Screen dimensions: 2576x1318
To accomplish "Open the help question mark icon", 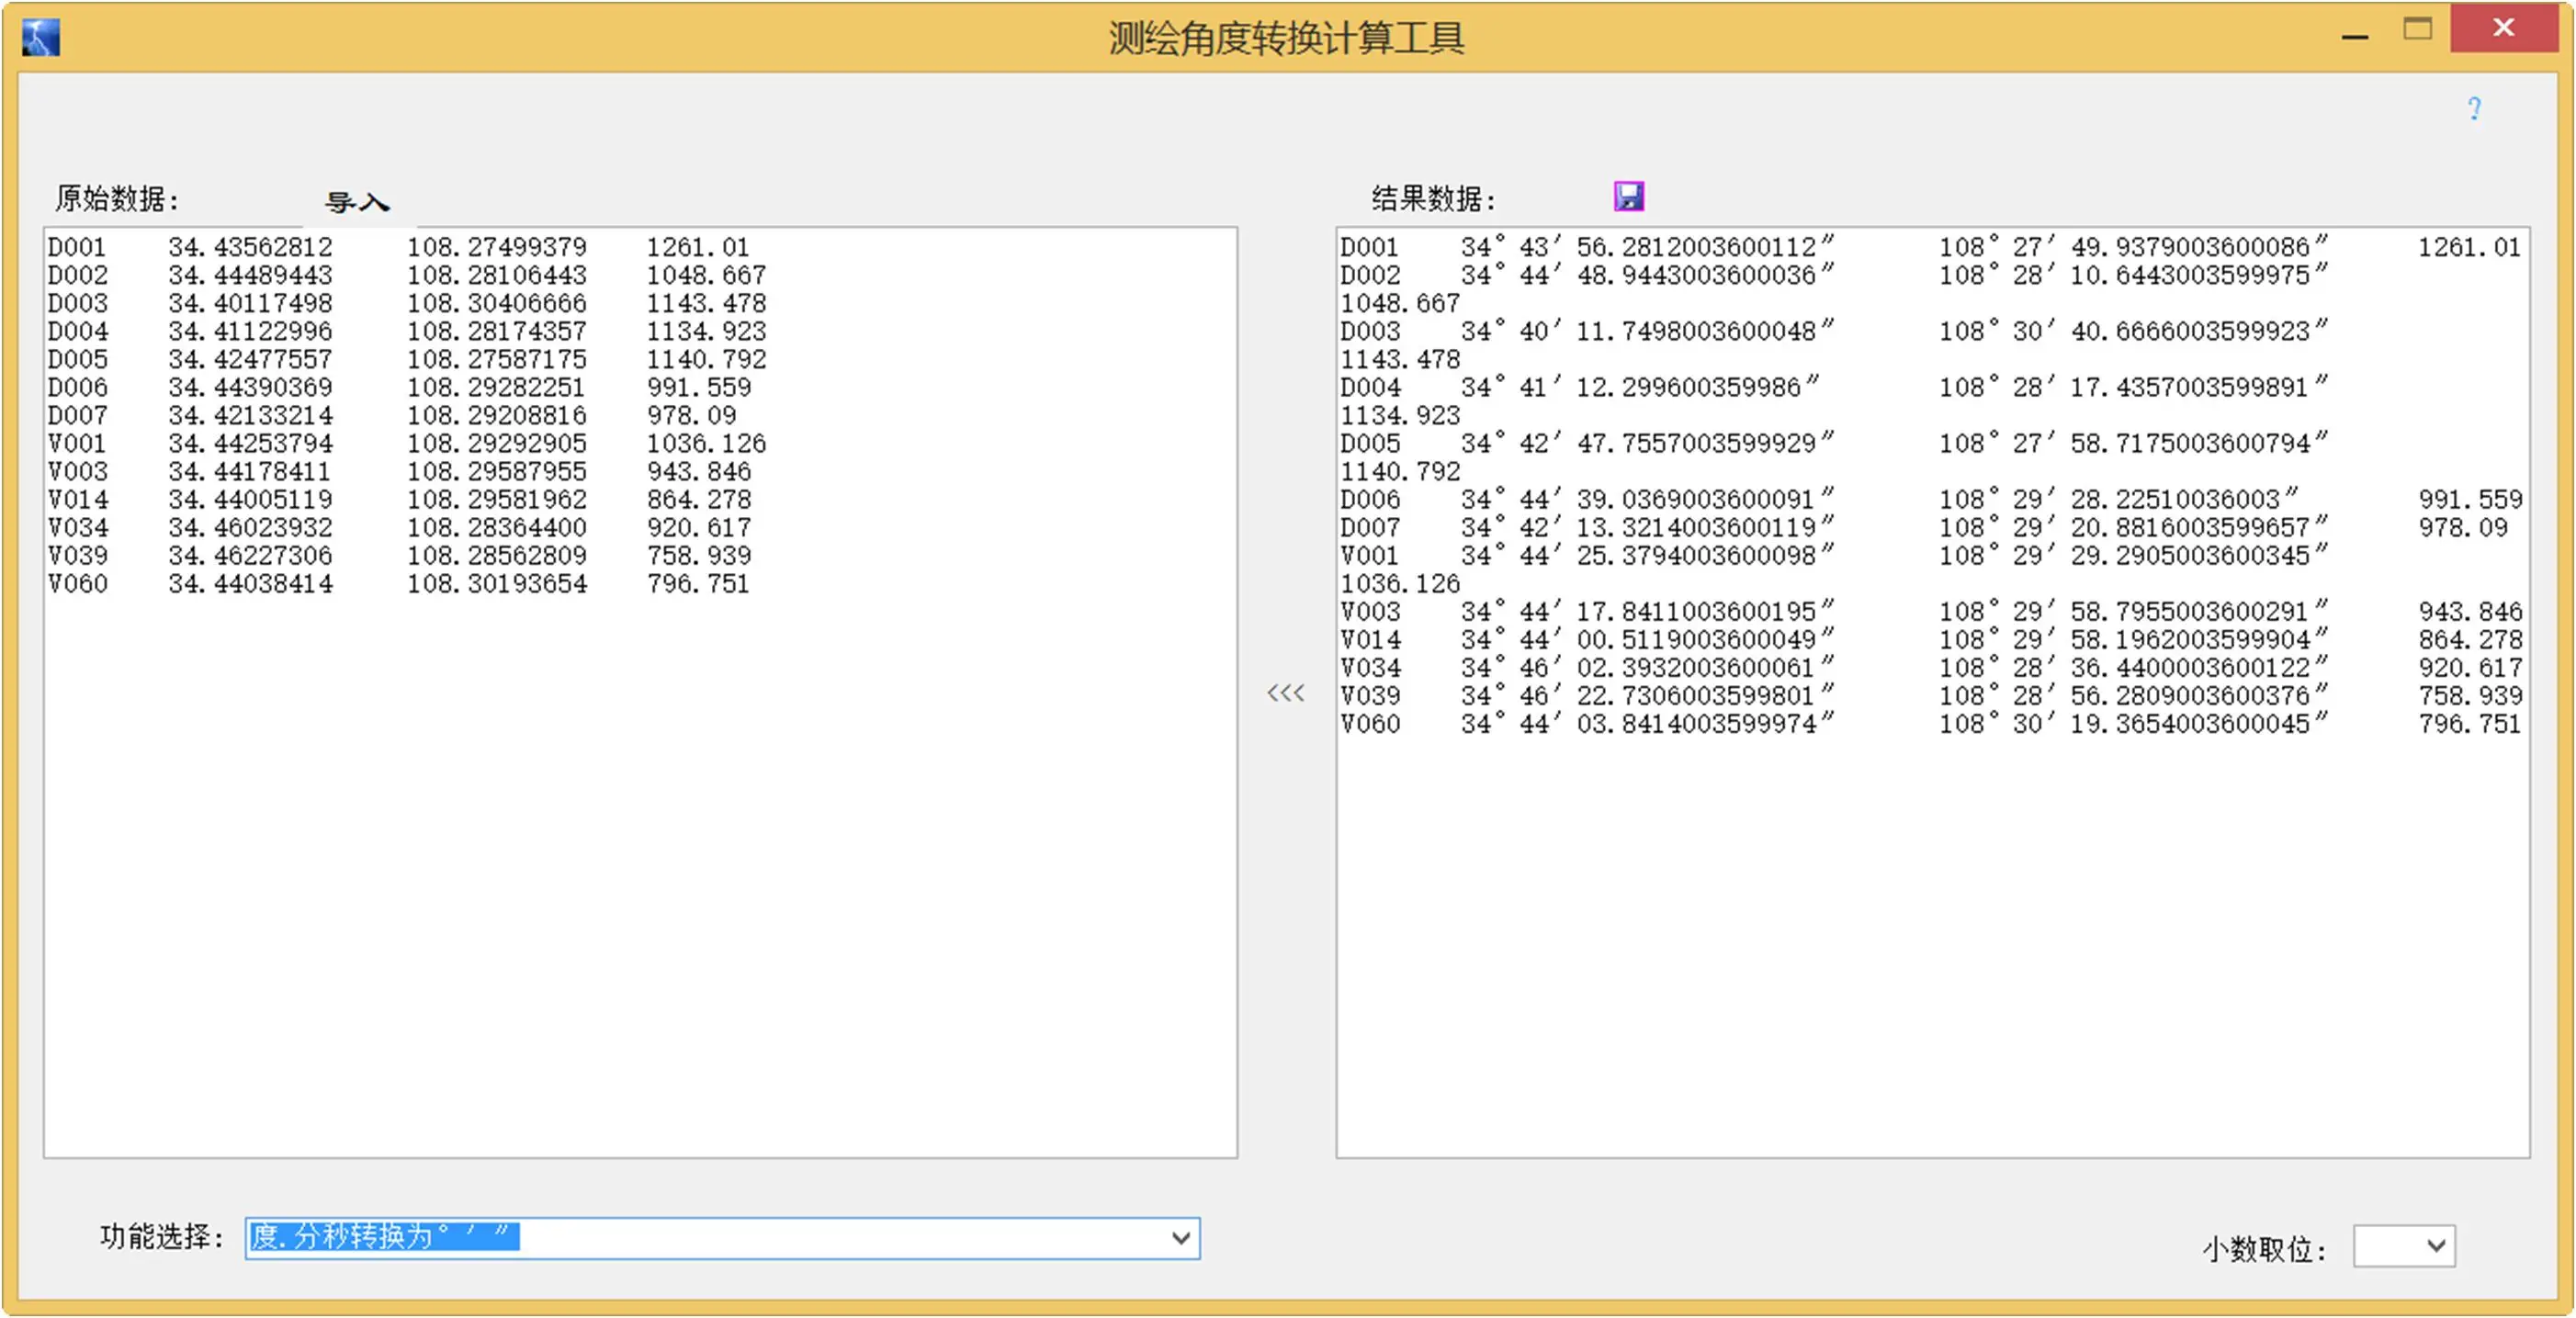I will click(2474, 108).
